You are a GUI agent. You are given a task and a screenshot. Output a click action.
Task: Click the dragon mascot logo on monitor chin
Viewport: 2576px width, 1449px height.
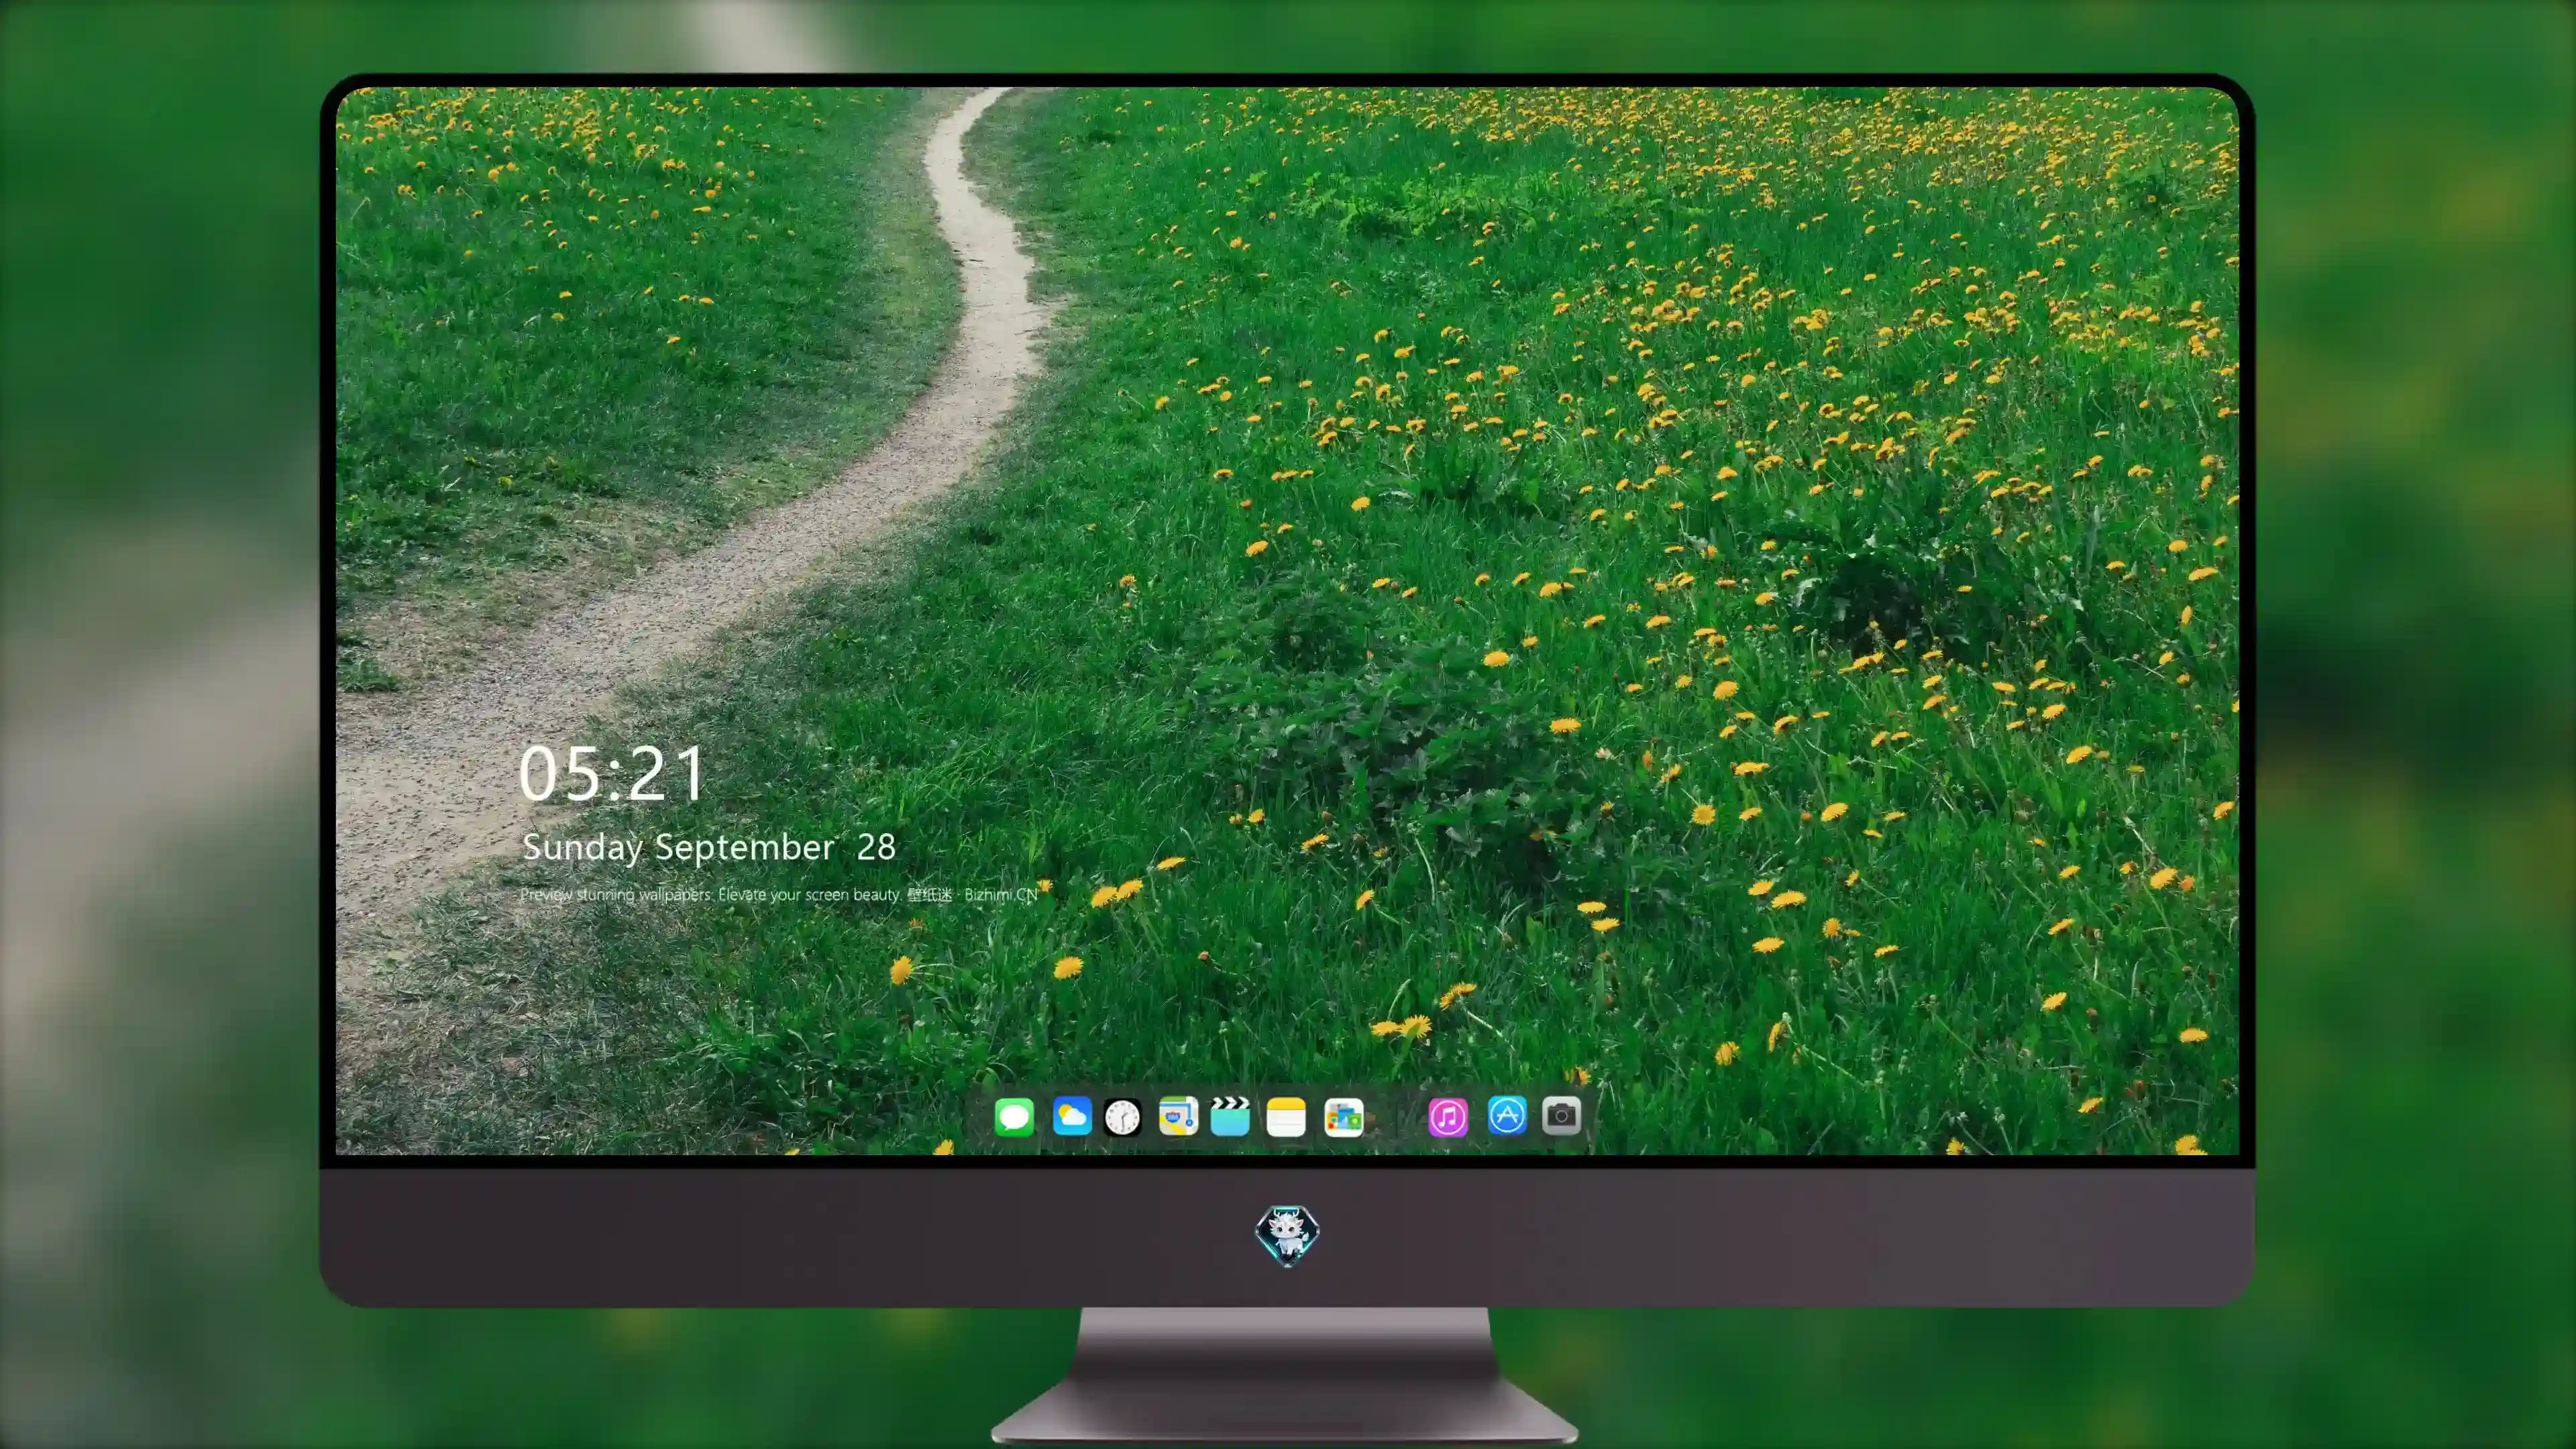coord(1287,1235)
